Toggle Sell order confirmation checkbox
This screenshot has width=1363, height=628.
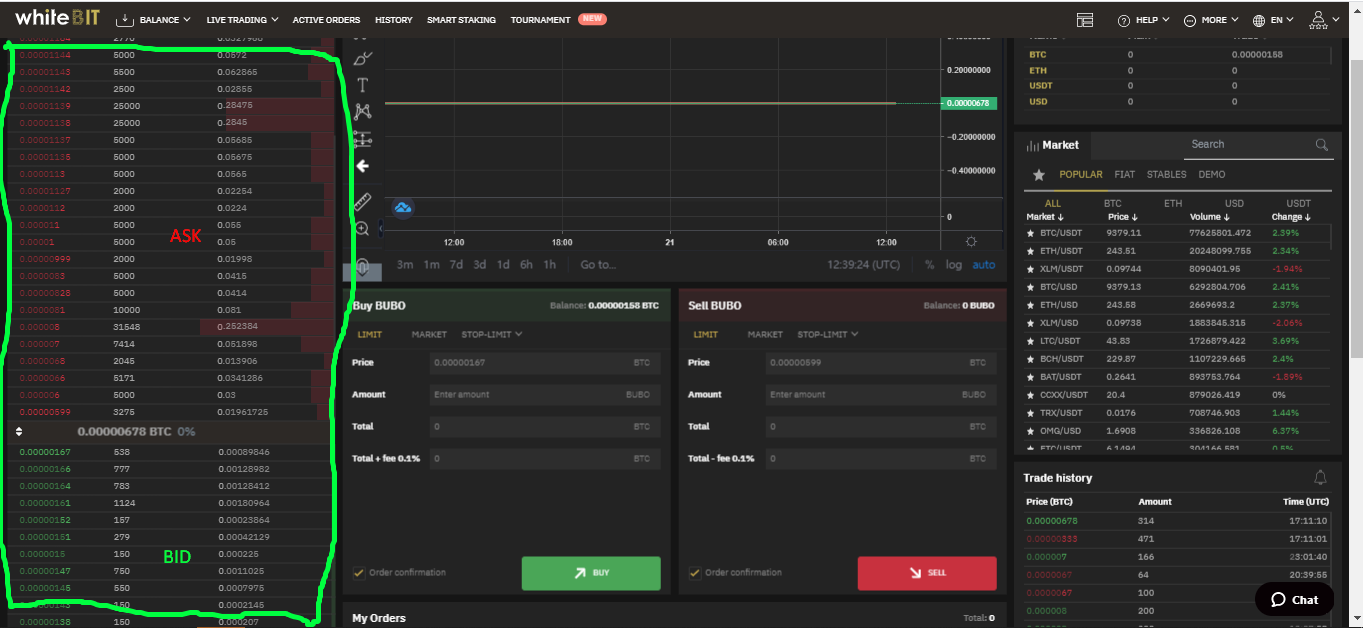pyautogui.click(x=694, y=573)
